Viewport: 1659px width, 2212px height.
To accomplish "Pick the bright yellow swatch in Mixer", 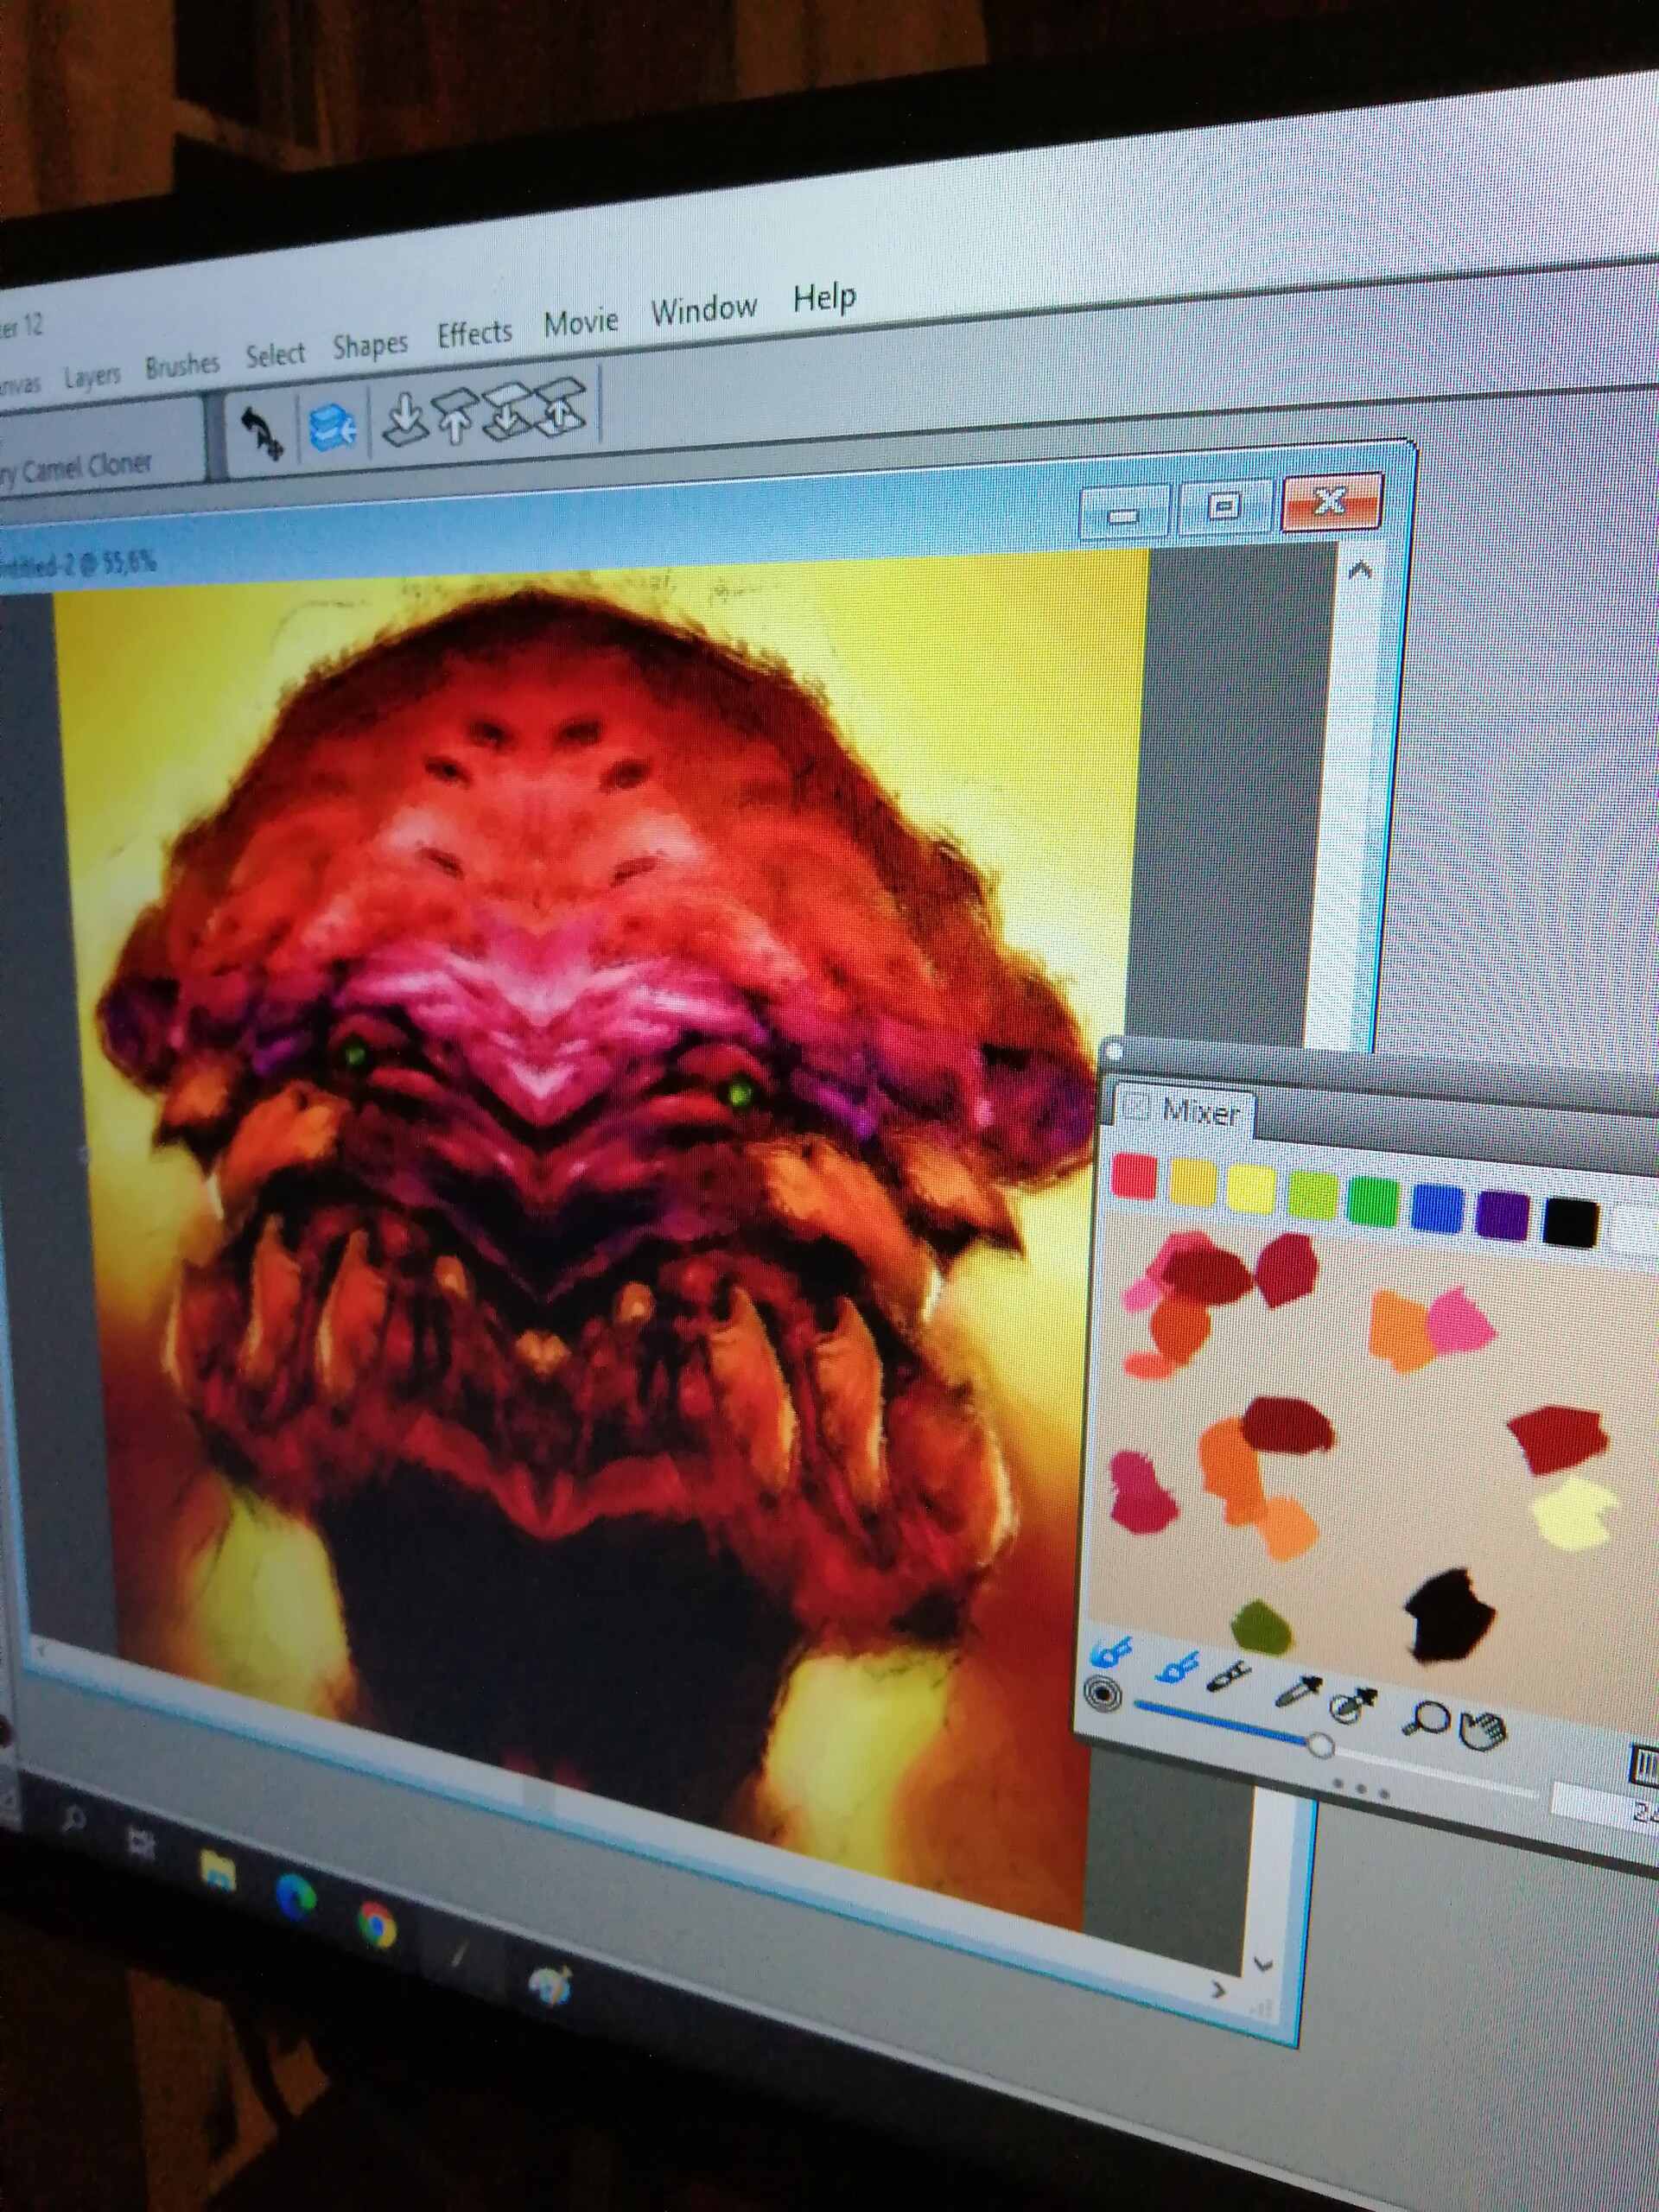I will click(x=1251, y=1190).
